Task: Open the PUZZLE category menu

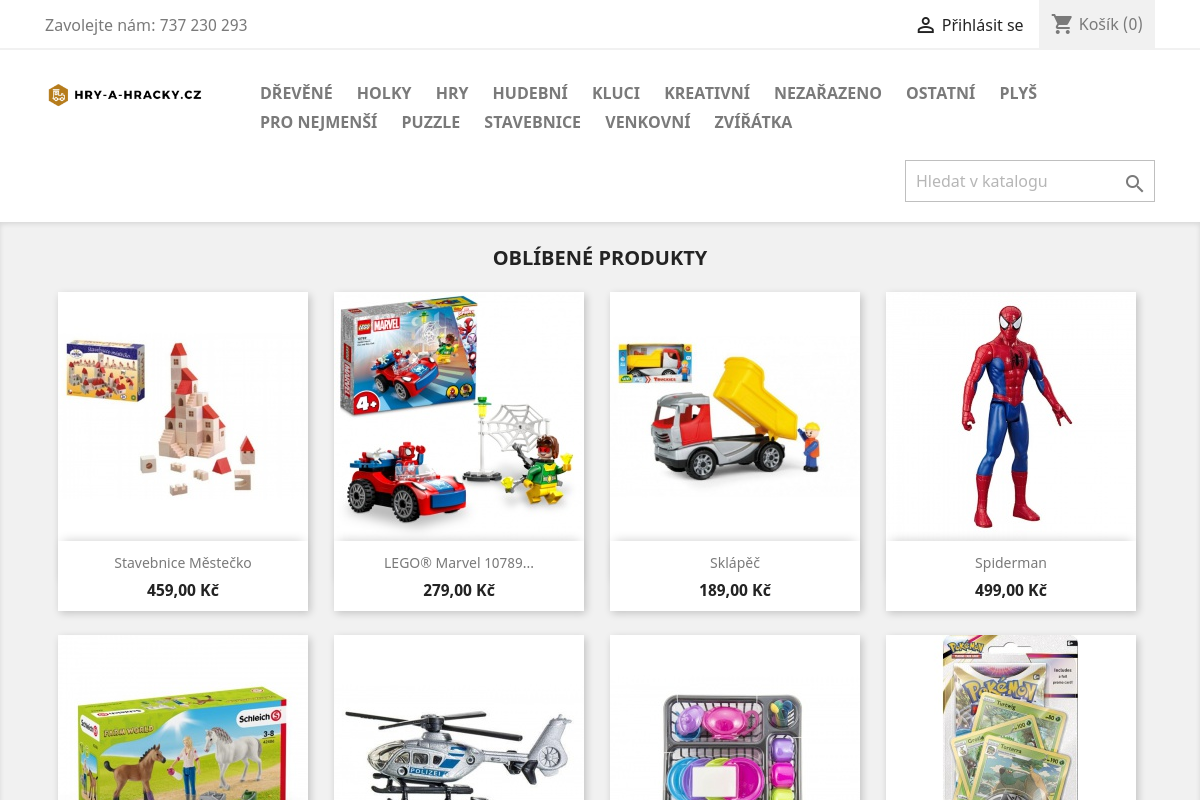Action: pos(431,122)
